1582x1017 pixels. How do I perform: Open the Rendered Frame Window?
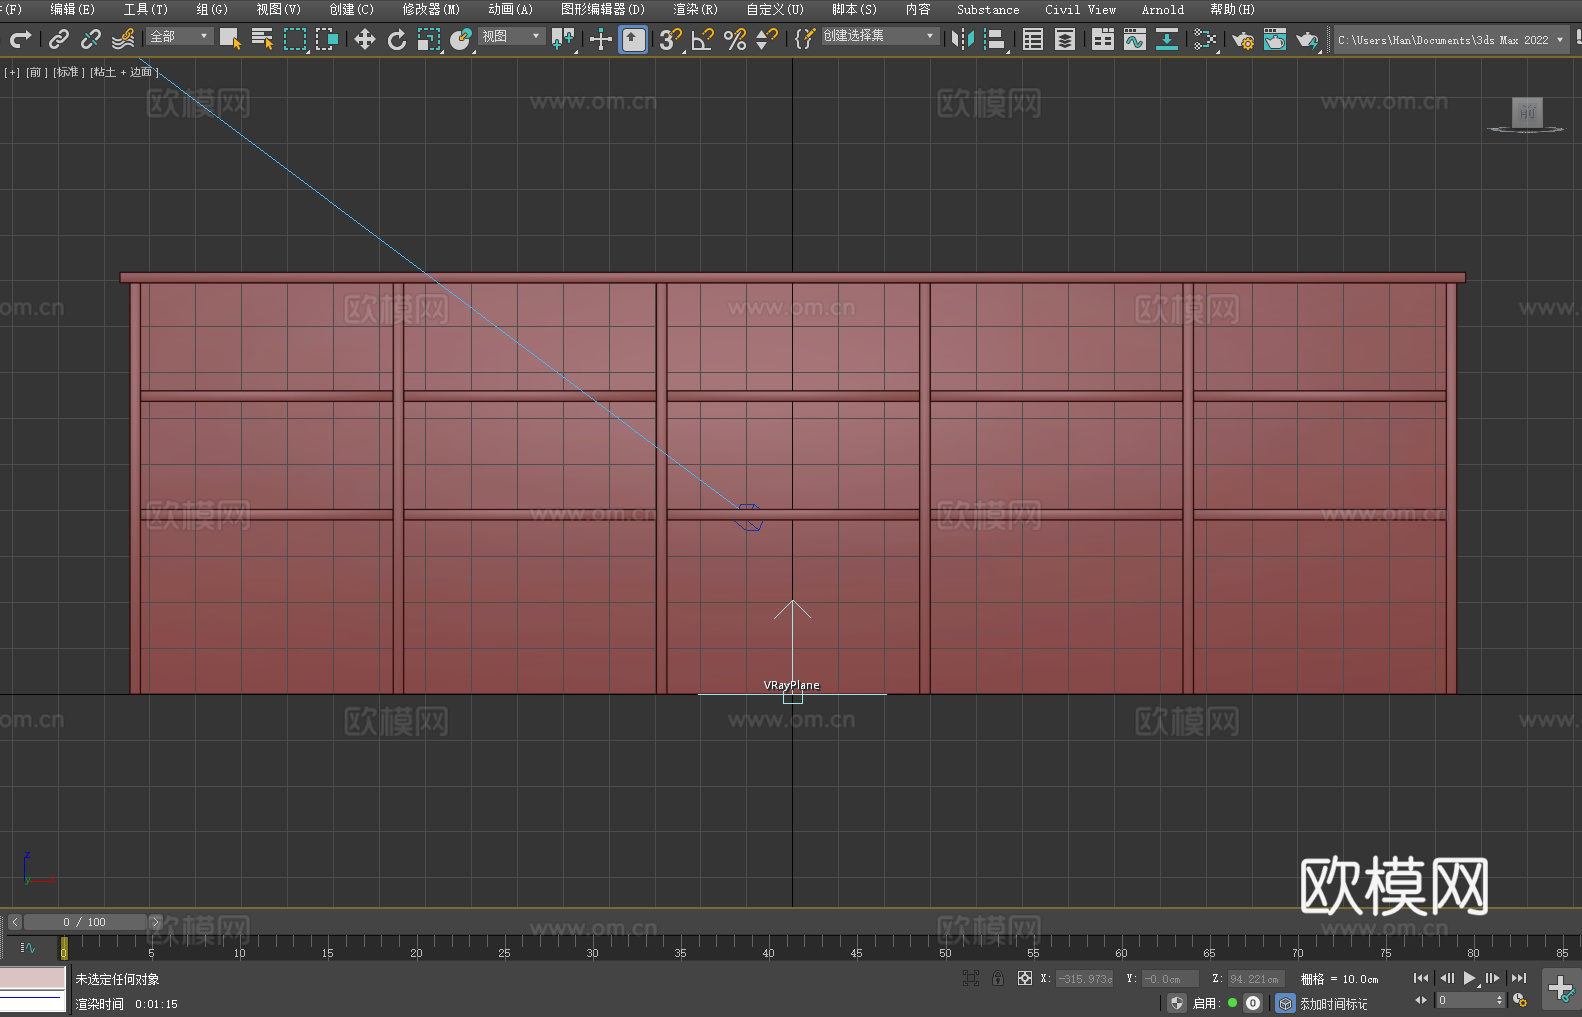click(1275, 39)
